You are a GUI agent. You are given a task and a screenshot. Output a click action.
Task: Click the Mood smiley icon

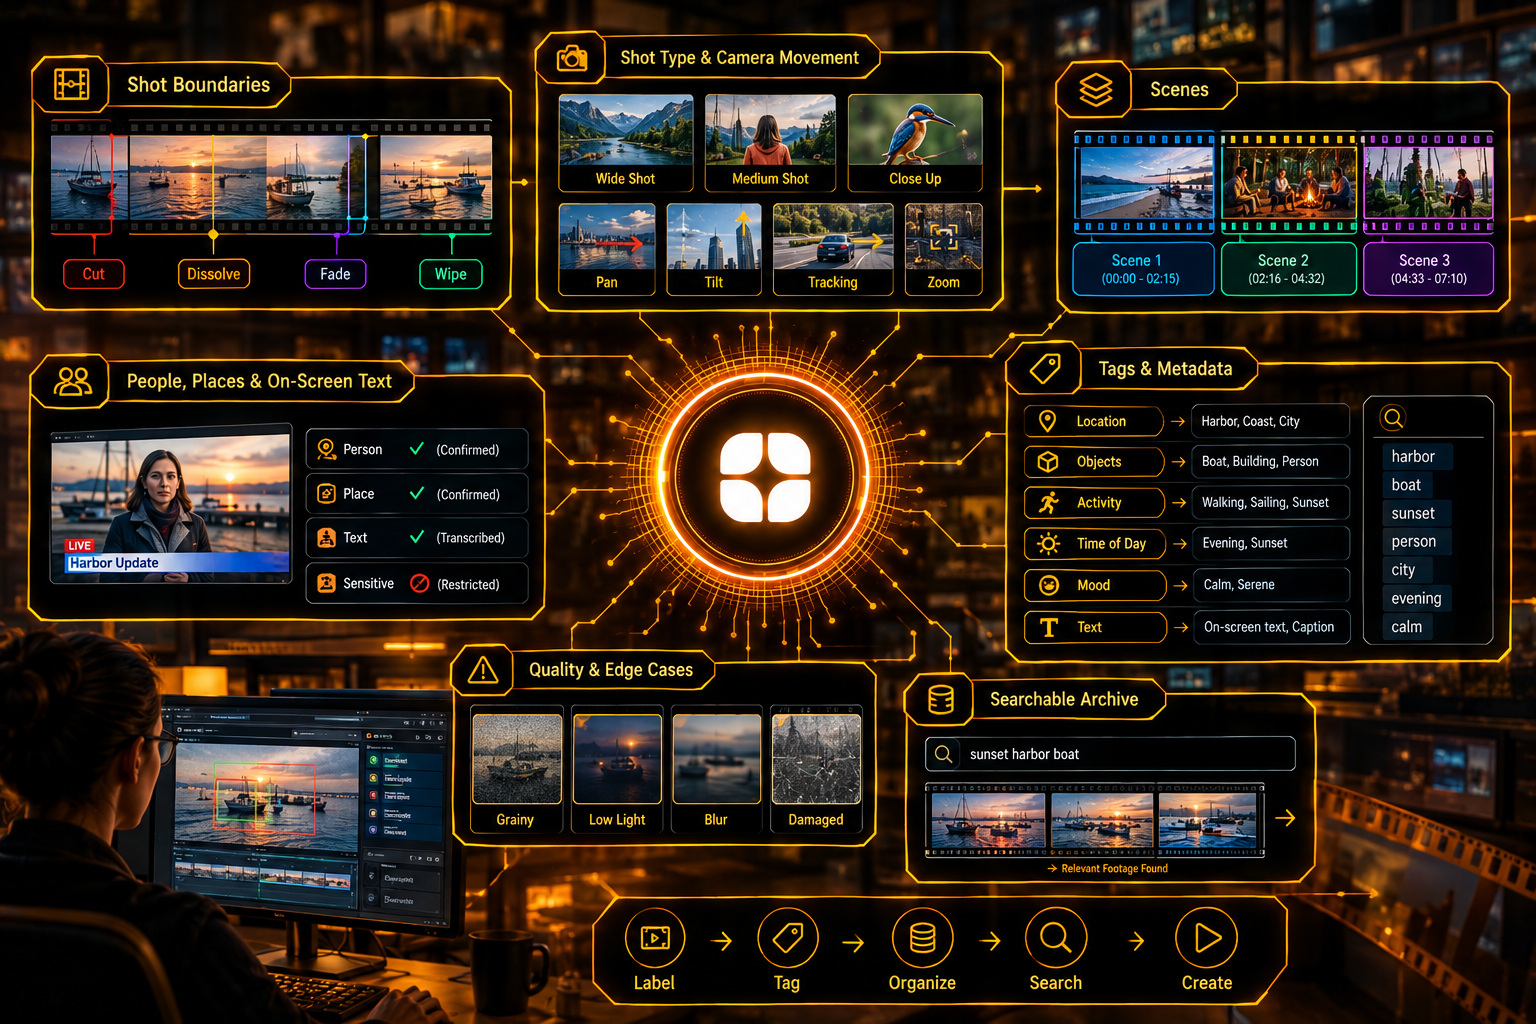coord(1049,585)
